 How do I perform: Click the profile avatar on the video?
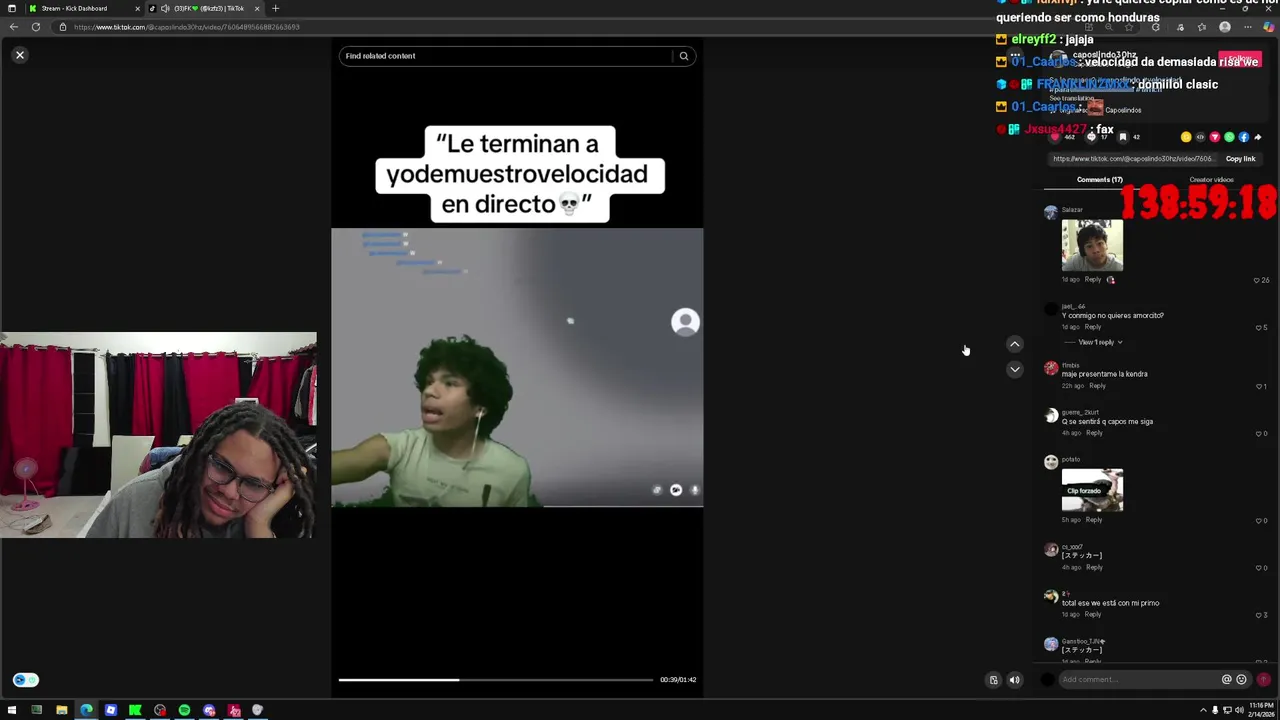685,322
